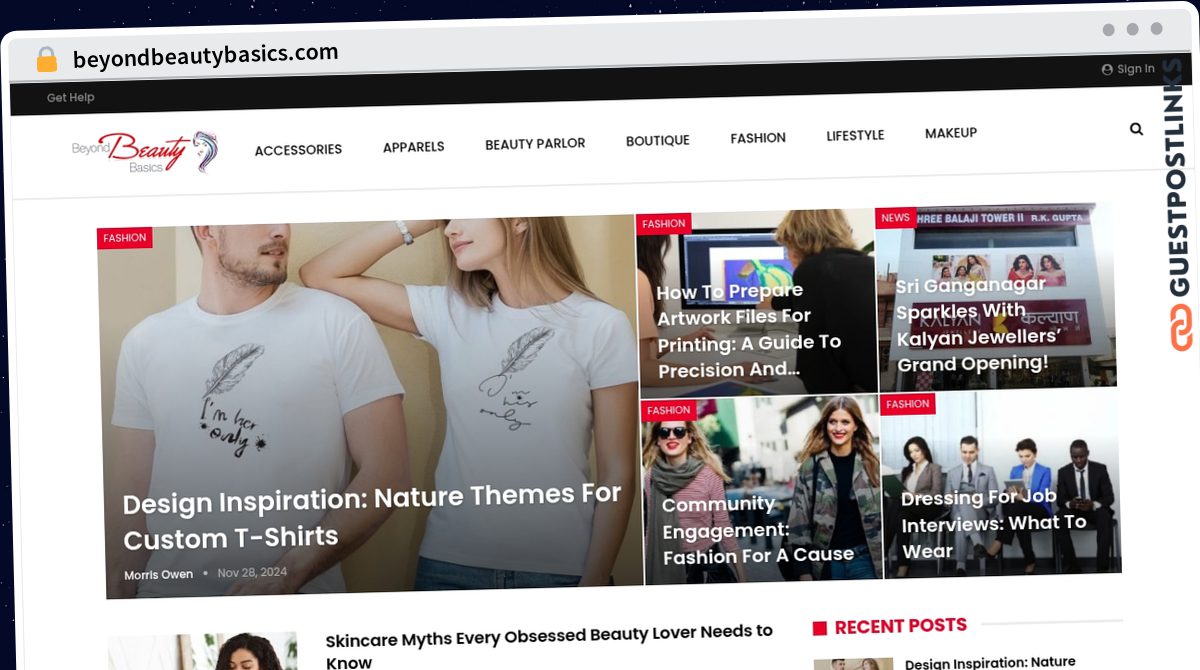Viewport: 1200px width, 670px height.
Task: Select the Fashion navigation item
Action: pos(758,138)
